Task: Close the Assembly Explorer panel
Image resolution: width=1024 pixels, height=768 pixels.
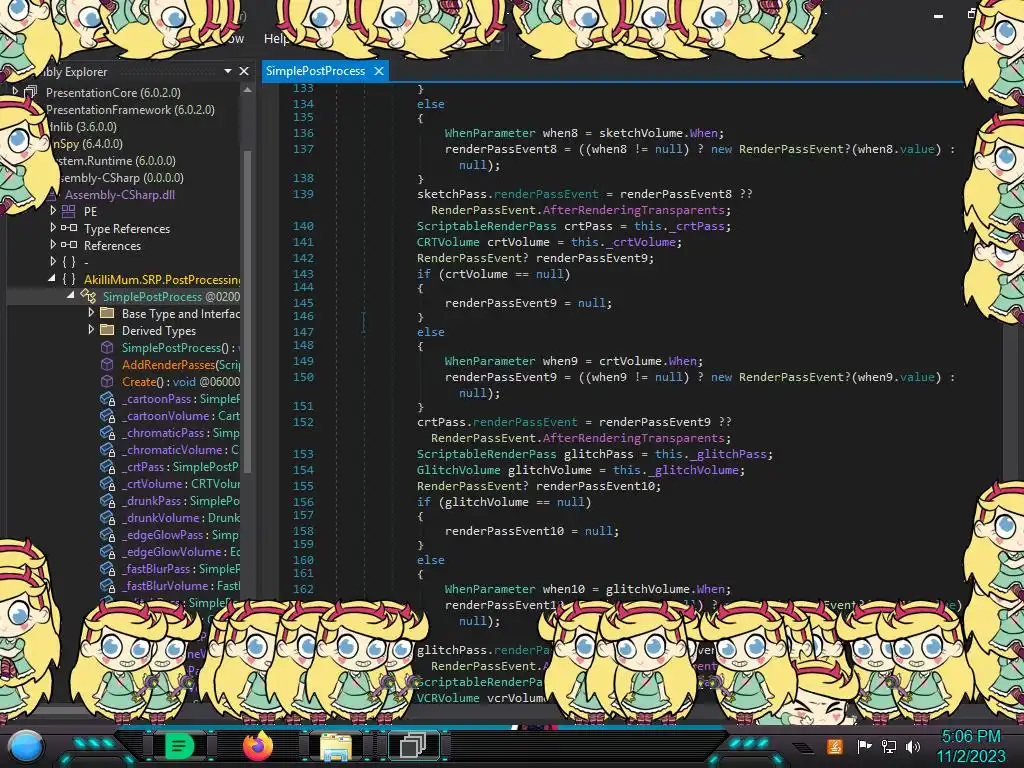Action: click(x=244, y=71)
